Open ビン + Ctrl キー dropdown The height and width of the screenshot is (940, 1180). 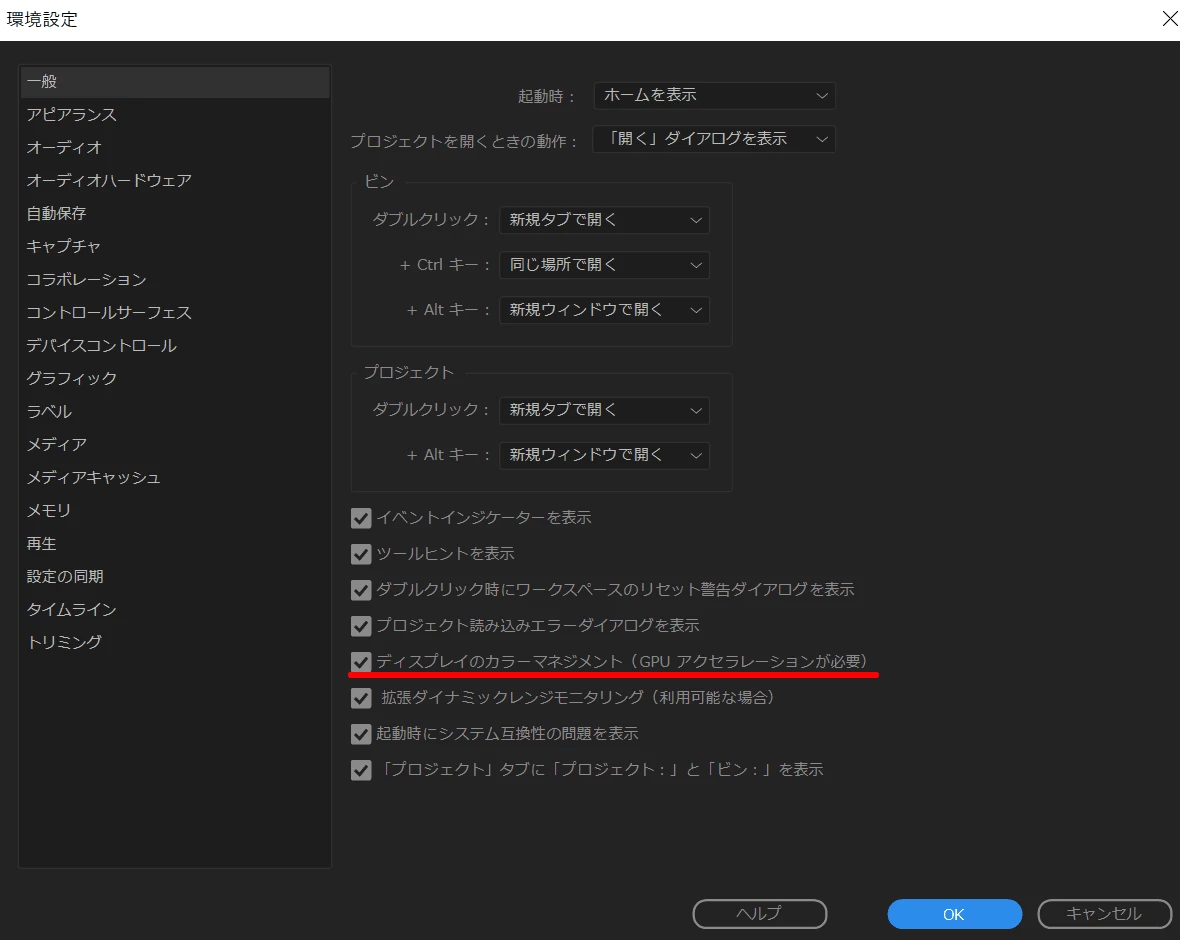(604, 265)
